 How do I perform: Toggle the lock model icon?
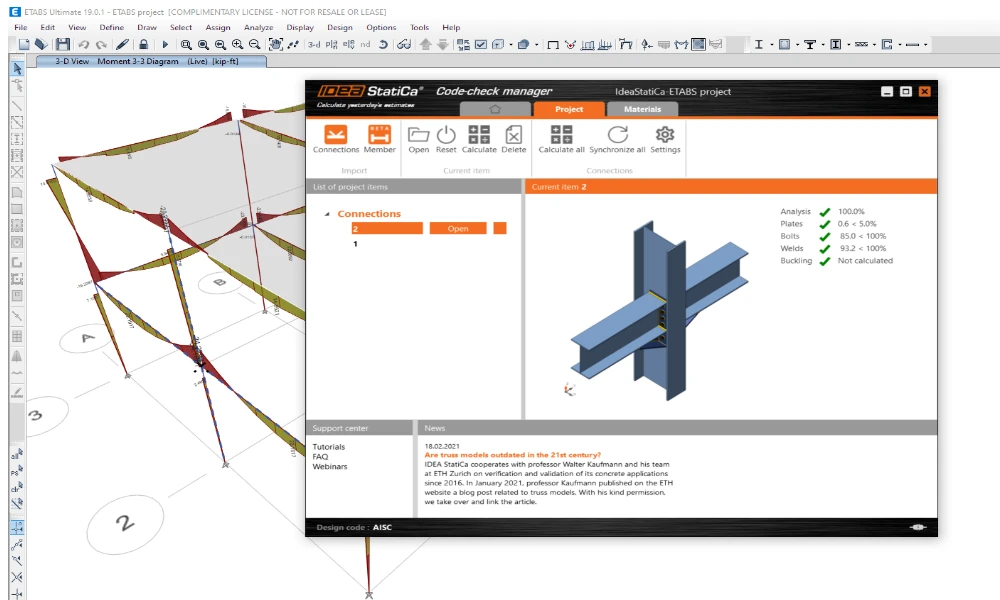pyautogui.click(x=143, y=44)
